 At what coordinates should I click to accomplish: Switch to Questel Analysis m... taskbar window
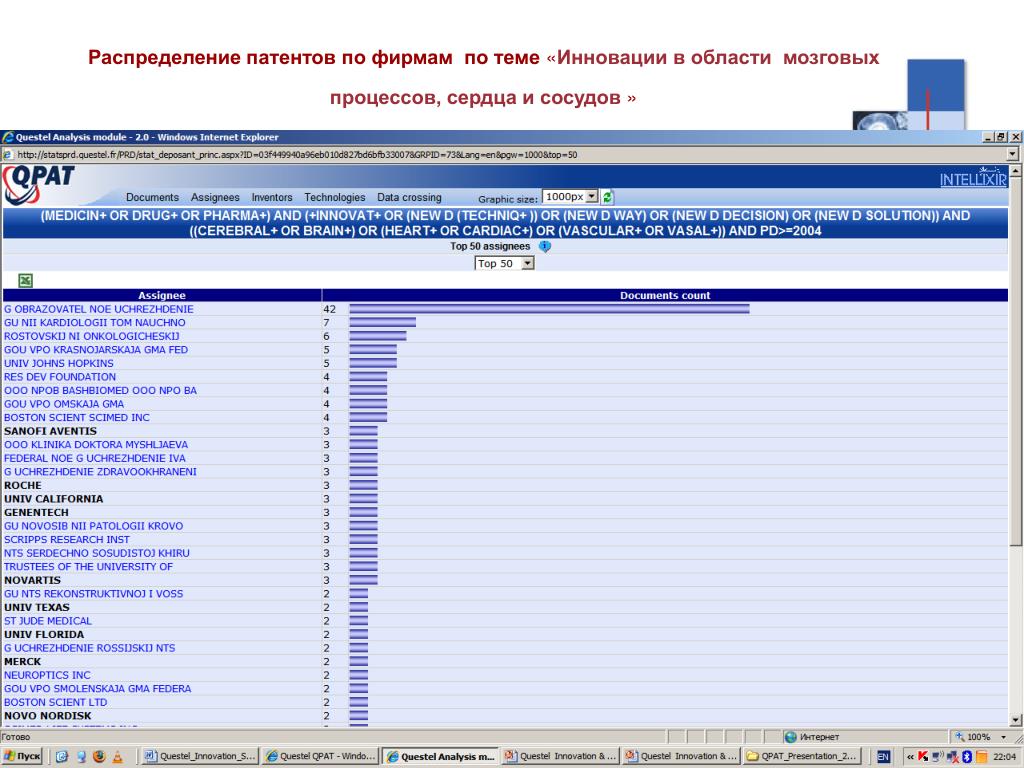click(441, 756)
